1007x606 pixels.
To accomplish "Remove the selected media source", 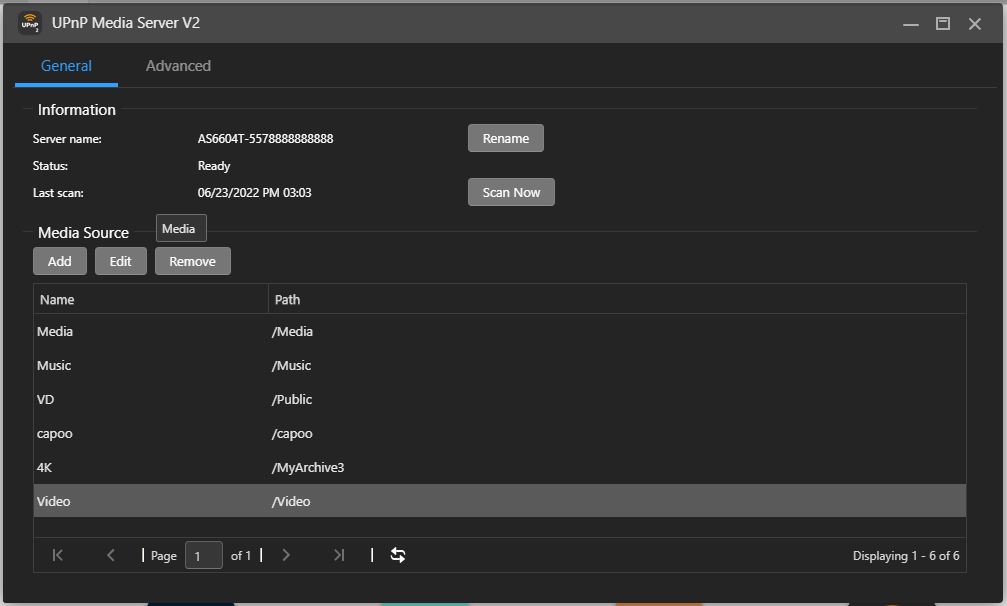I will [x=192, y=261].
